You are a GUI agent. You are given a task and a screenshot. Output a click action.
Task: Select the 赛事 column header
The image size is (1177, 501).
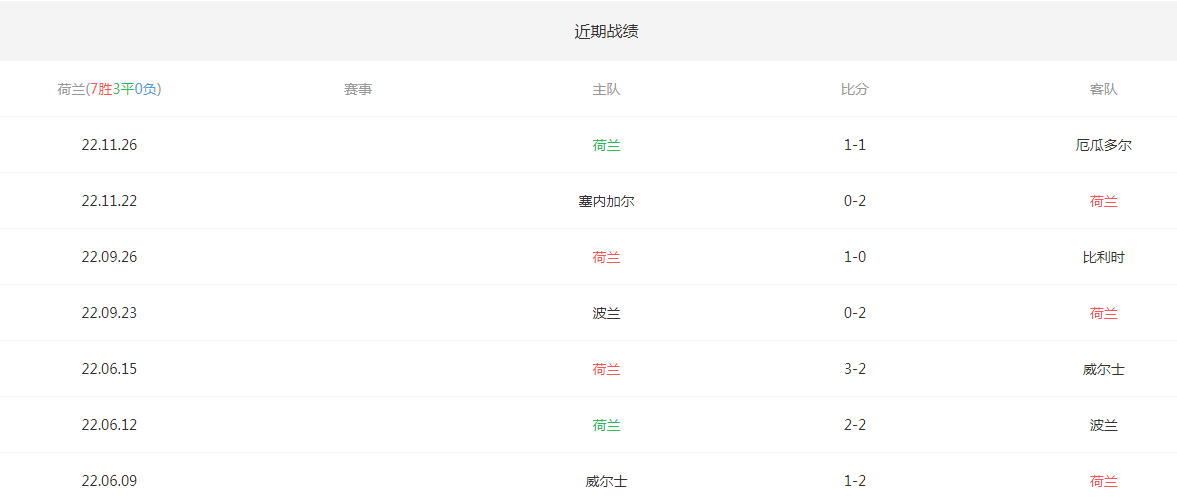click(x=358, y=89)
